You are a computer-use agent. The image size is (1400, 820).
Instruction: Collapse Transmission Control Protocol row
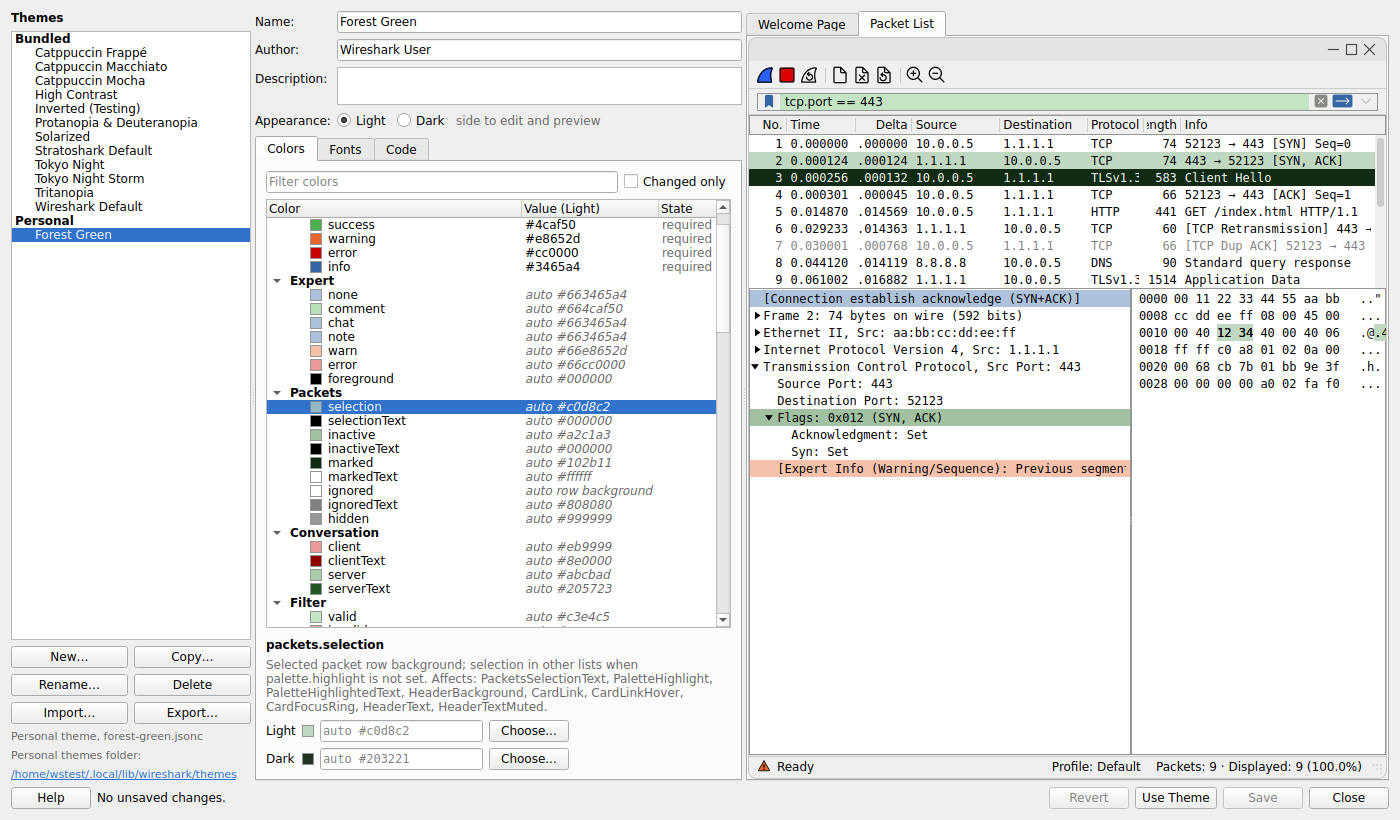[x=757, y=367]
